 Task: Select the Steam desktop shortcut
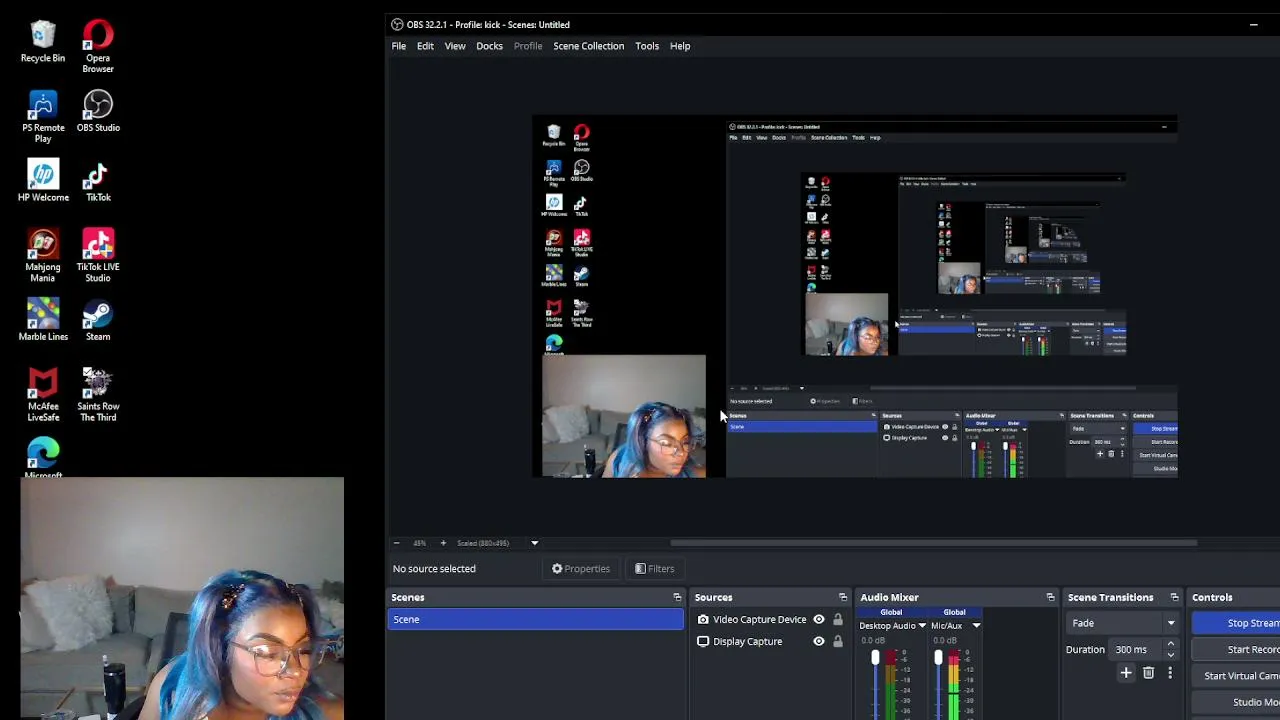coord(98,320)
